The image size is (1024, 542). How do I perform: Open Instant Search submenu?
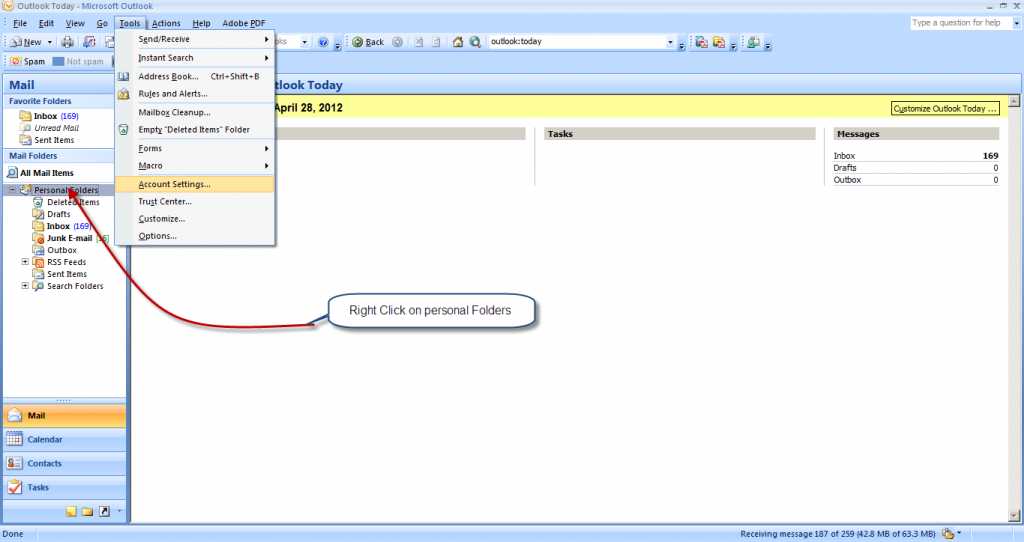pos(195,58)
